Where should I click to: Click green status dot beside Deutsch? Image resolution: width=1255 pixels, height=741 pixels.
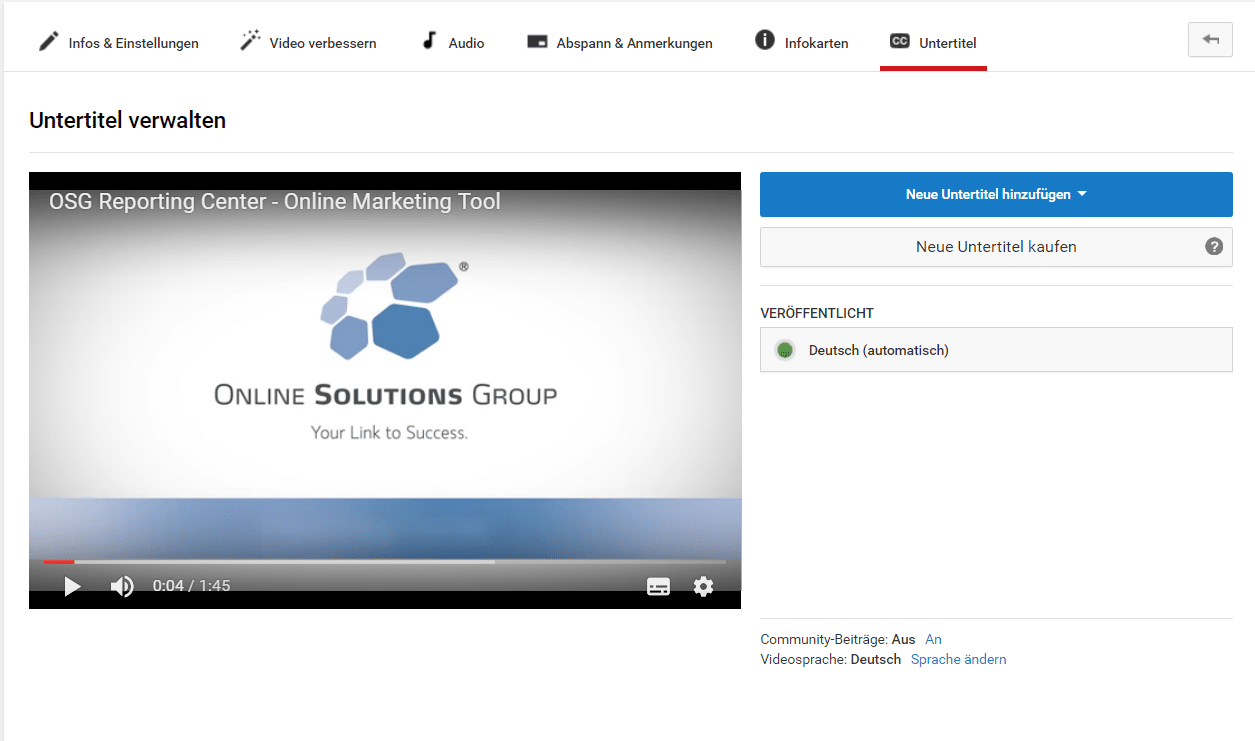(785, 350)
